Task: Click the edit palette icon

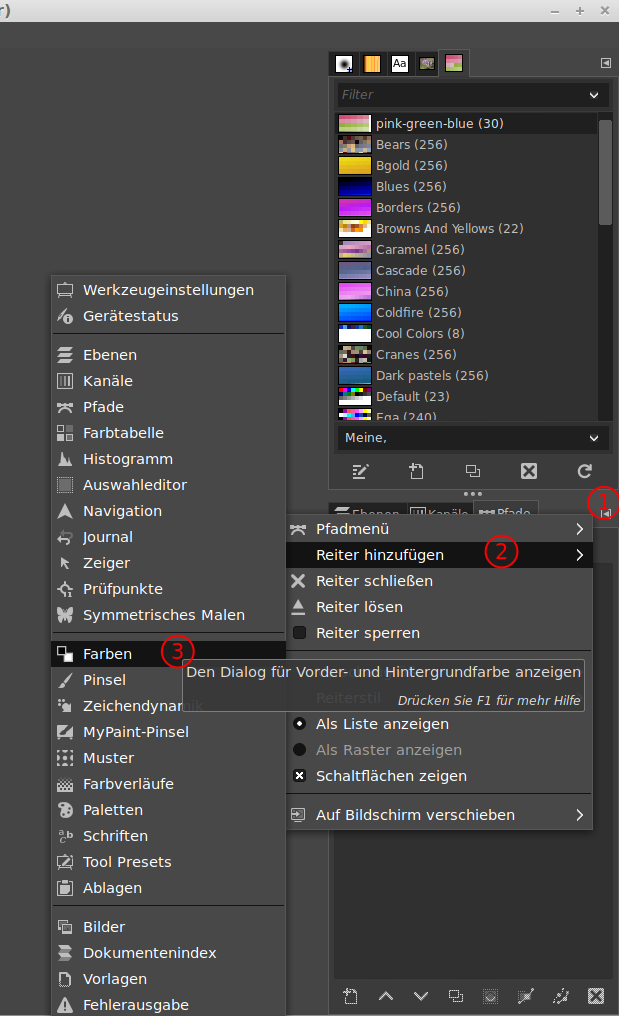Action: click(x=360, y=471)
